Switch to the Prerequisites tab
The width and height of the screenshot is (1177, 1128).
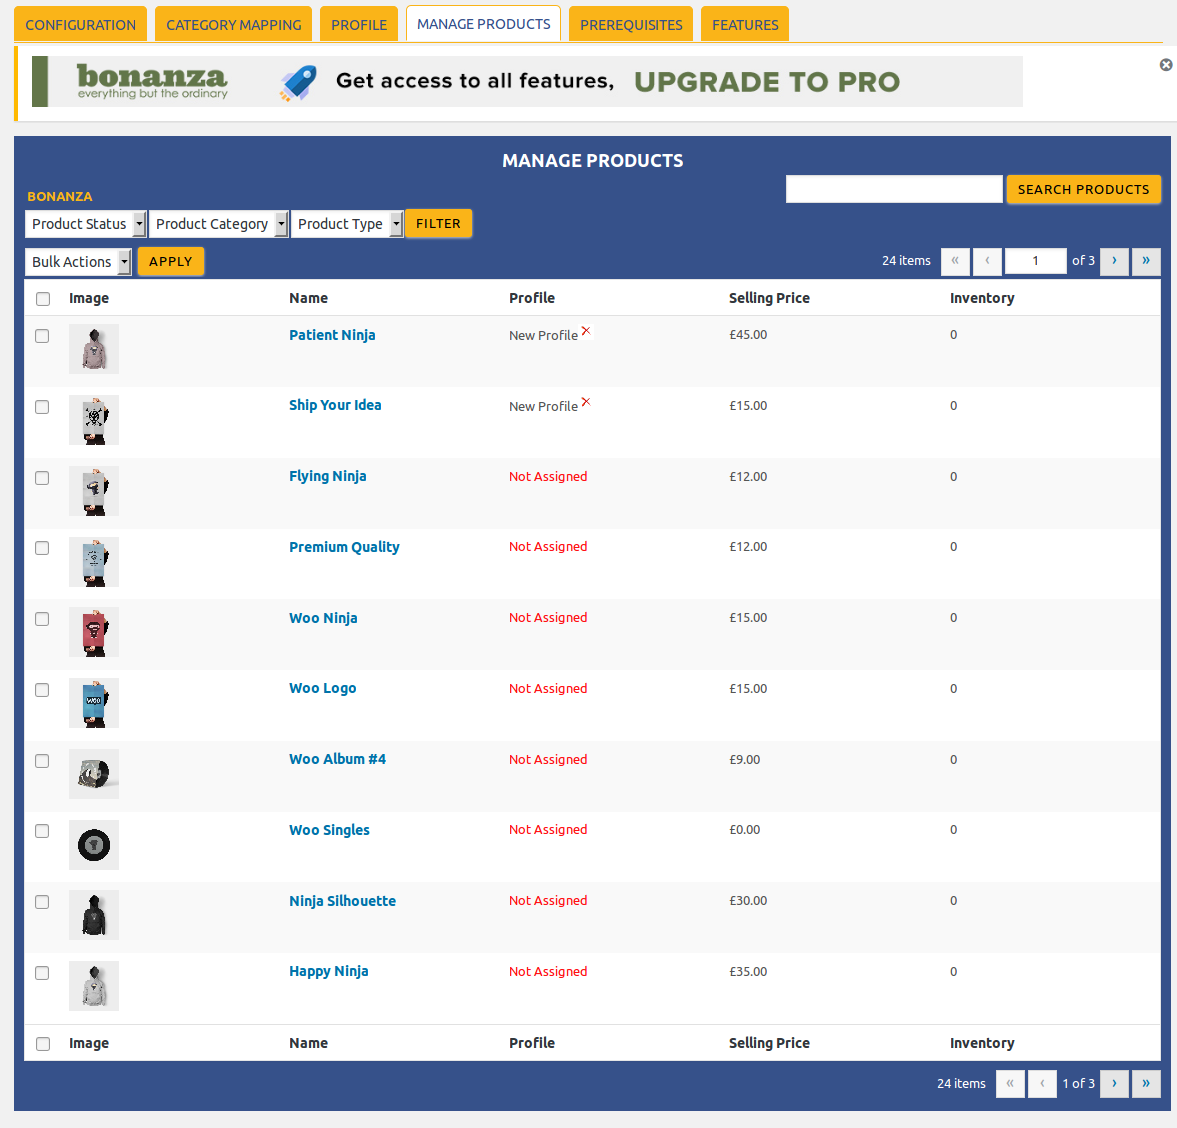[631, 25]
